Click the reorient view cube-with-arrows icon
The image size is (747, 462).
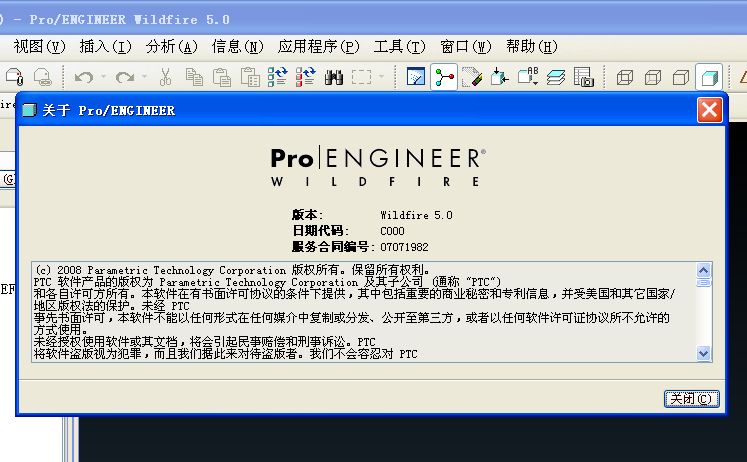[x=499, y=77]
